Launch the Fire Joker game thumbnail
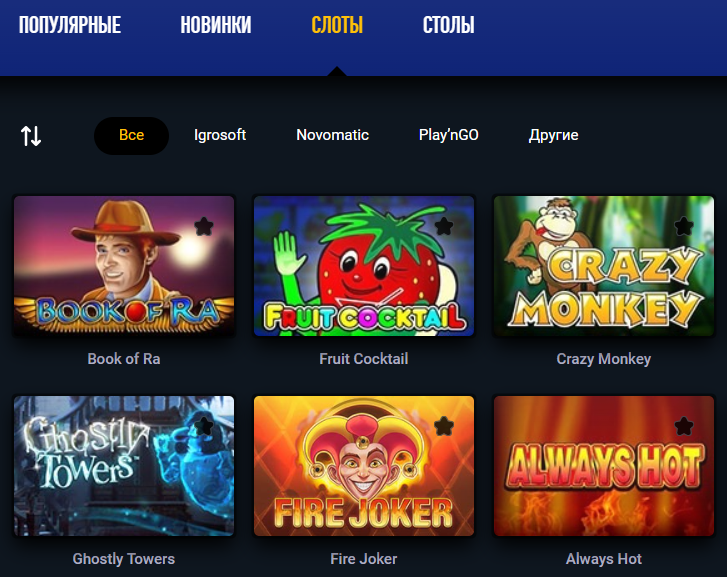 click(x=364, y=466)
